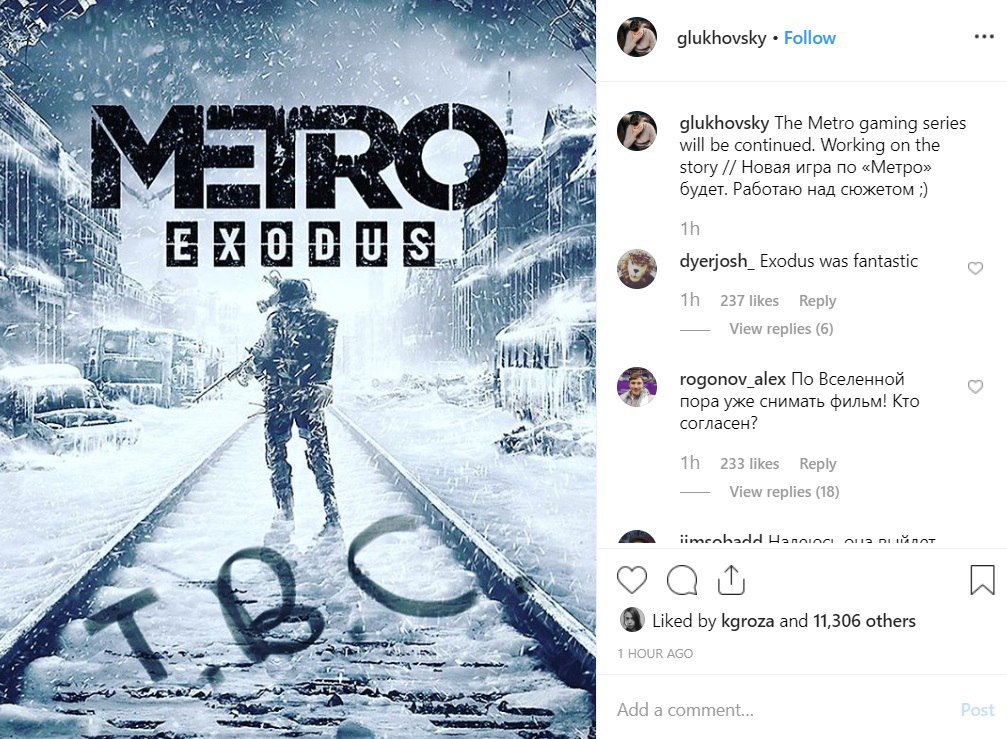Viewport: 1007px width, 739px height.
Task: Open the three-dot more options menu
Action: tap(984, 37)
